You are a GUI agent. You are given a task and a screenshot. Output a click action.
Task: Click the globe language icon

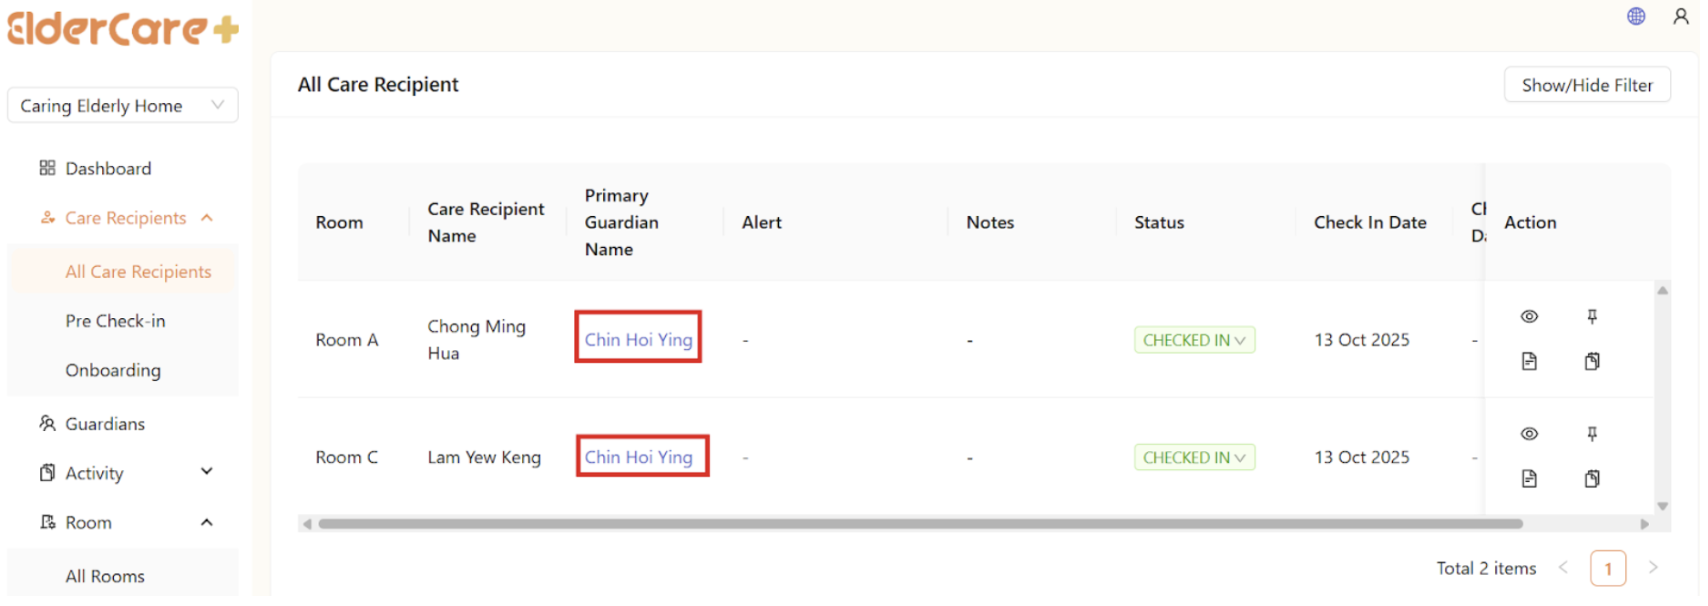click(x=1636, y=16)
